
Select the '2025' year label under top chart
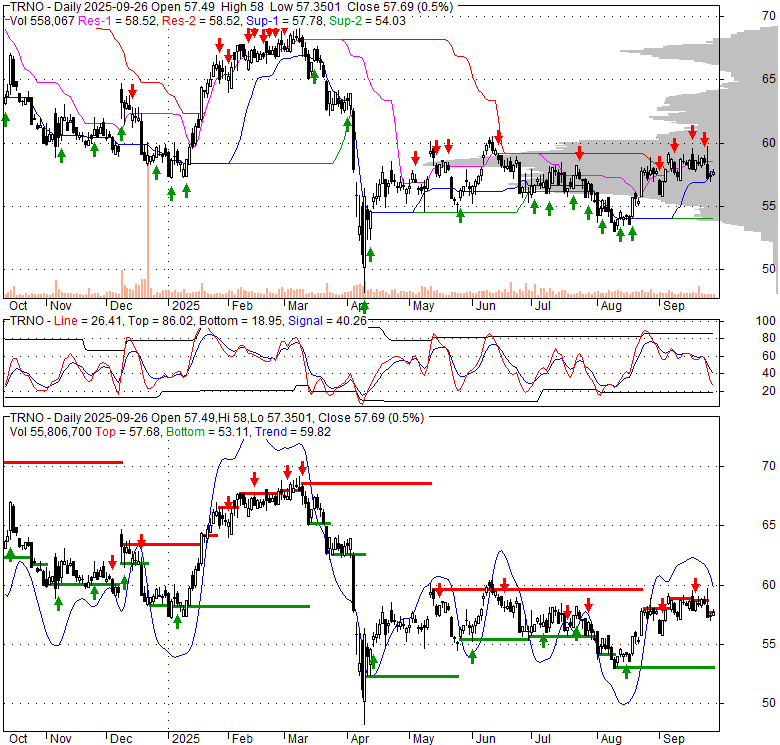point(186,306)
